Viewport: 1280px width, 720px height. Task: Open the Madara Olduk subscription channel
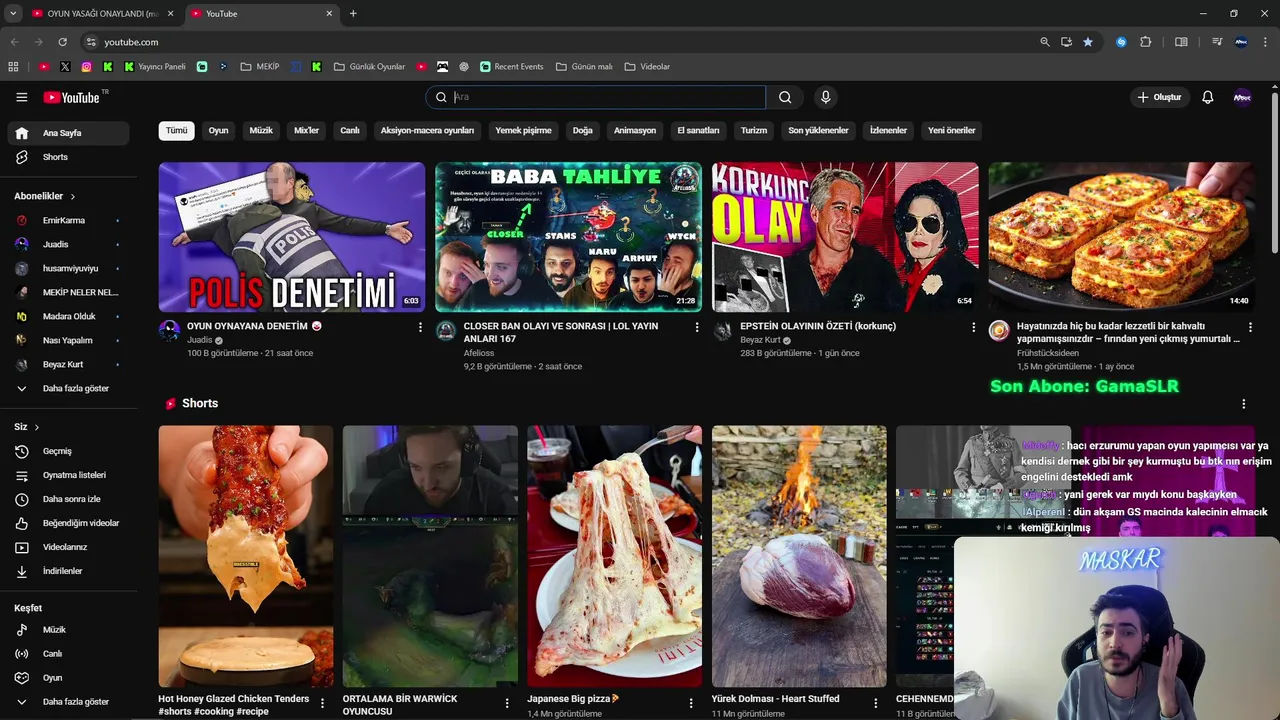point(68,316)
